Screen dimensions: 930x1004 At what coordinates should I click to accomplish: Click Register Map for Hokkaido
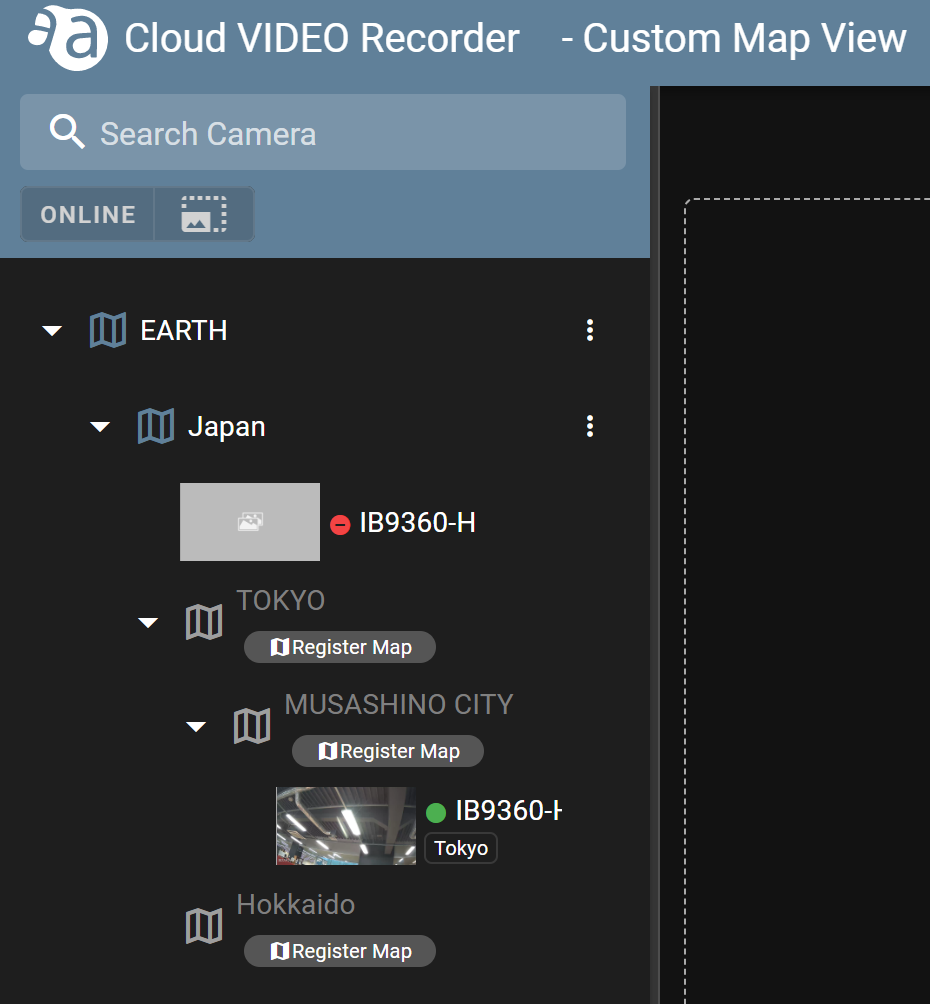coord(339,951)
